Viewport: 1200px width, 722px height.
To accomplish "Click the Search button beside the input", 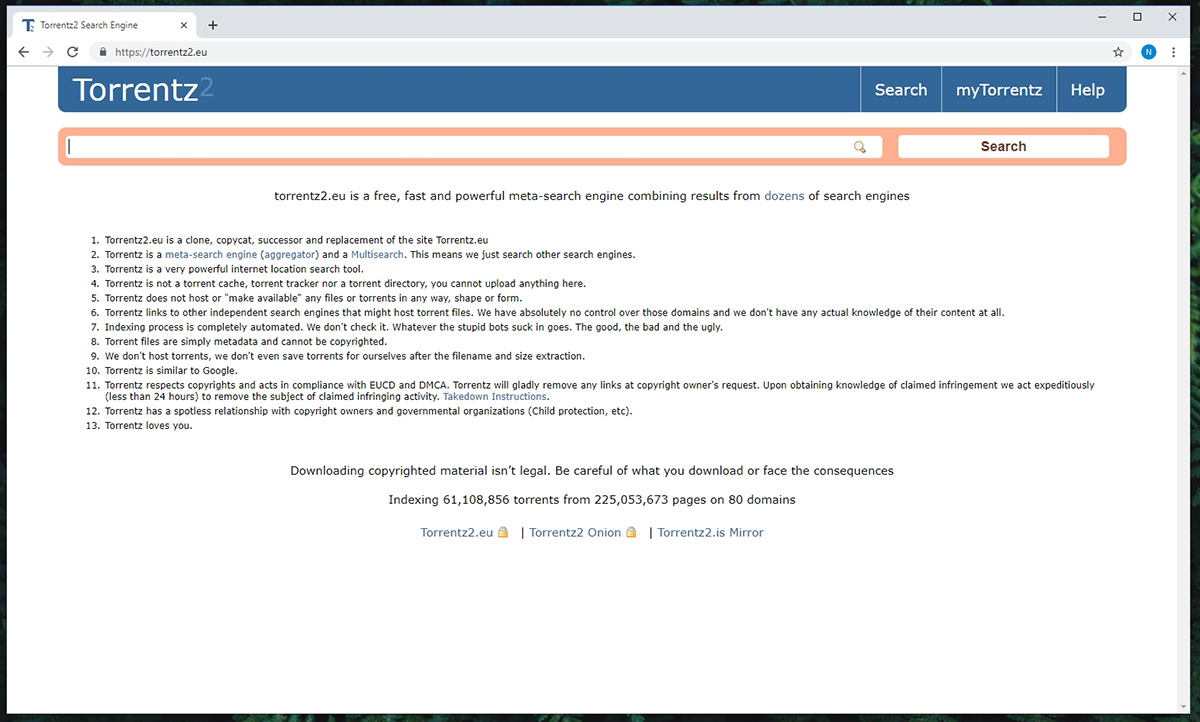I will point(1003,147).
